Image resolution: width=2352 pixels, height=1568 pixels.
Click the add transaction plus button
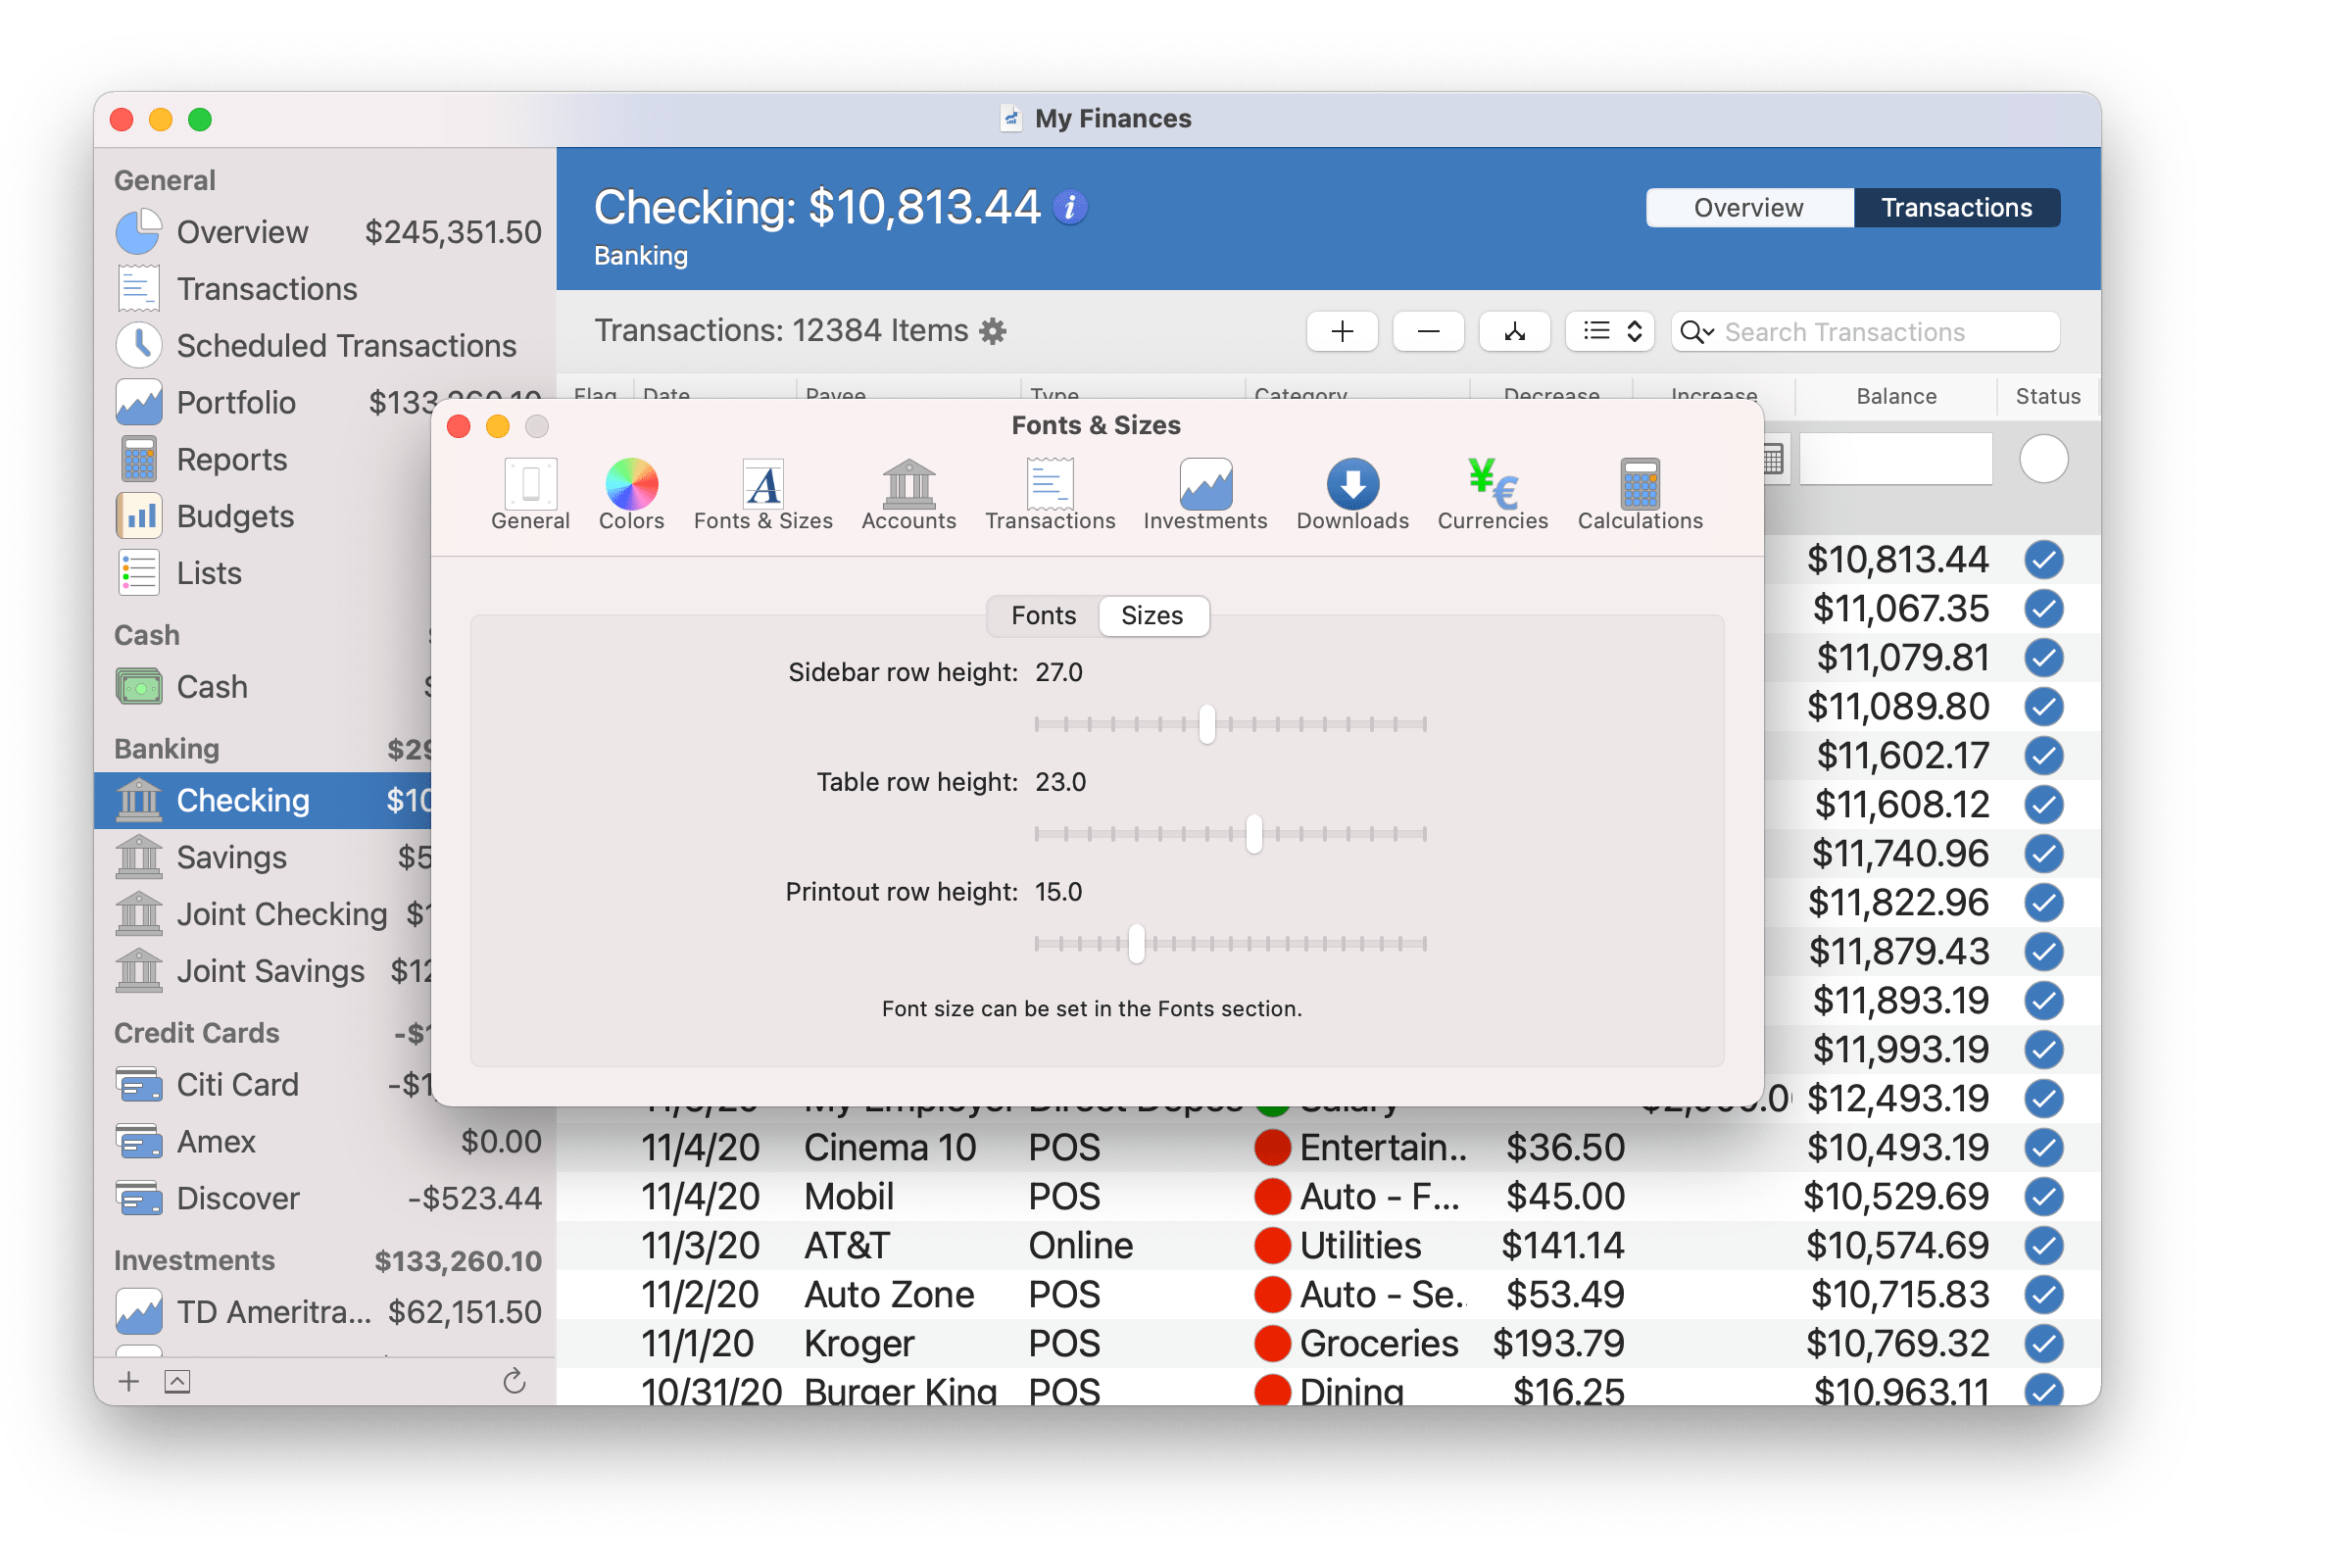(x=1342, y=331)
